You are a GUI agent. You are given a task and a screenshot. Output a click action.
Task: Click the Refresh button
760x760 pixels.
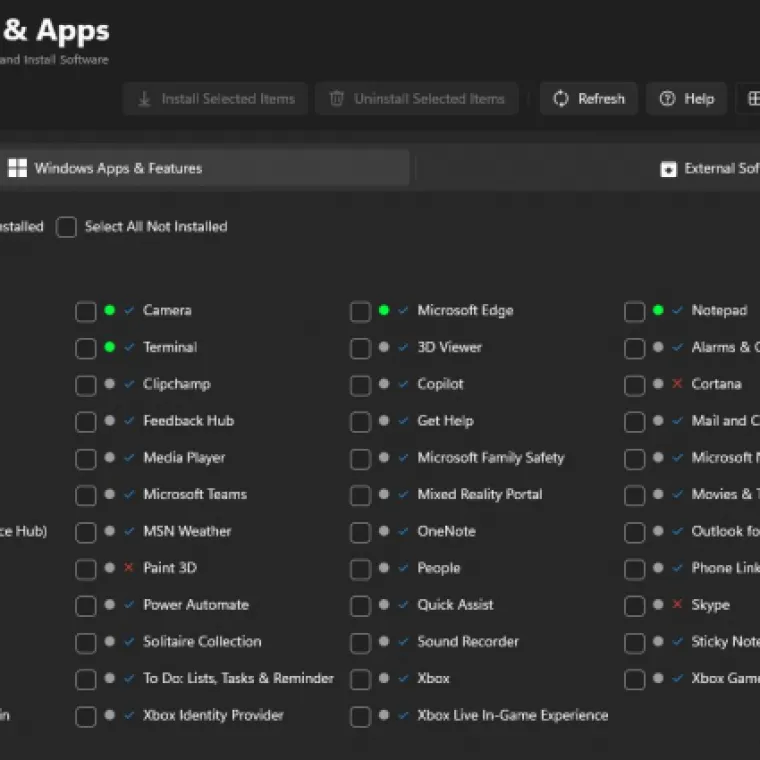(x=588, y=99)
